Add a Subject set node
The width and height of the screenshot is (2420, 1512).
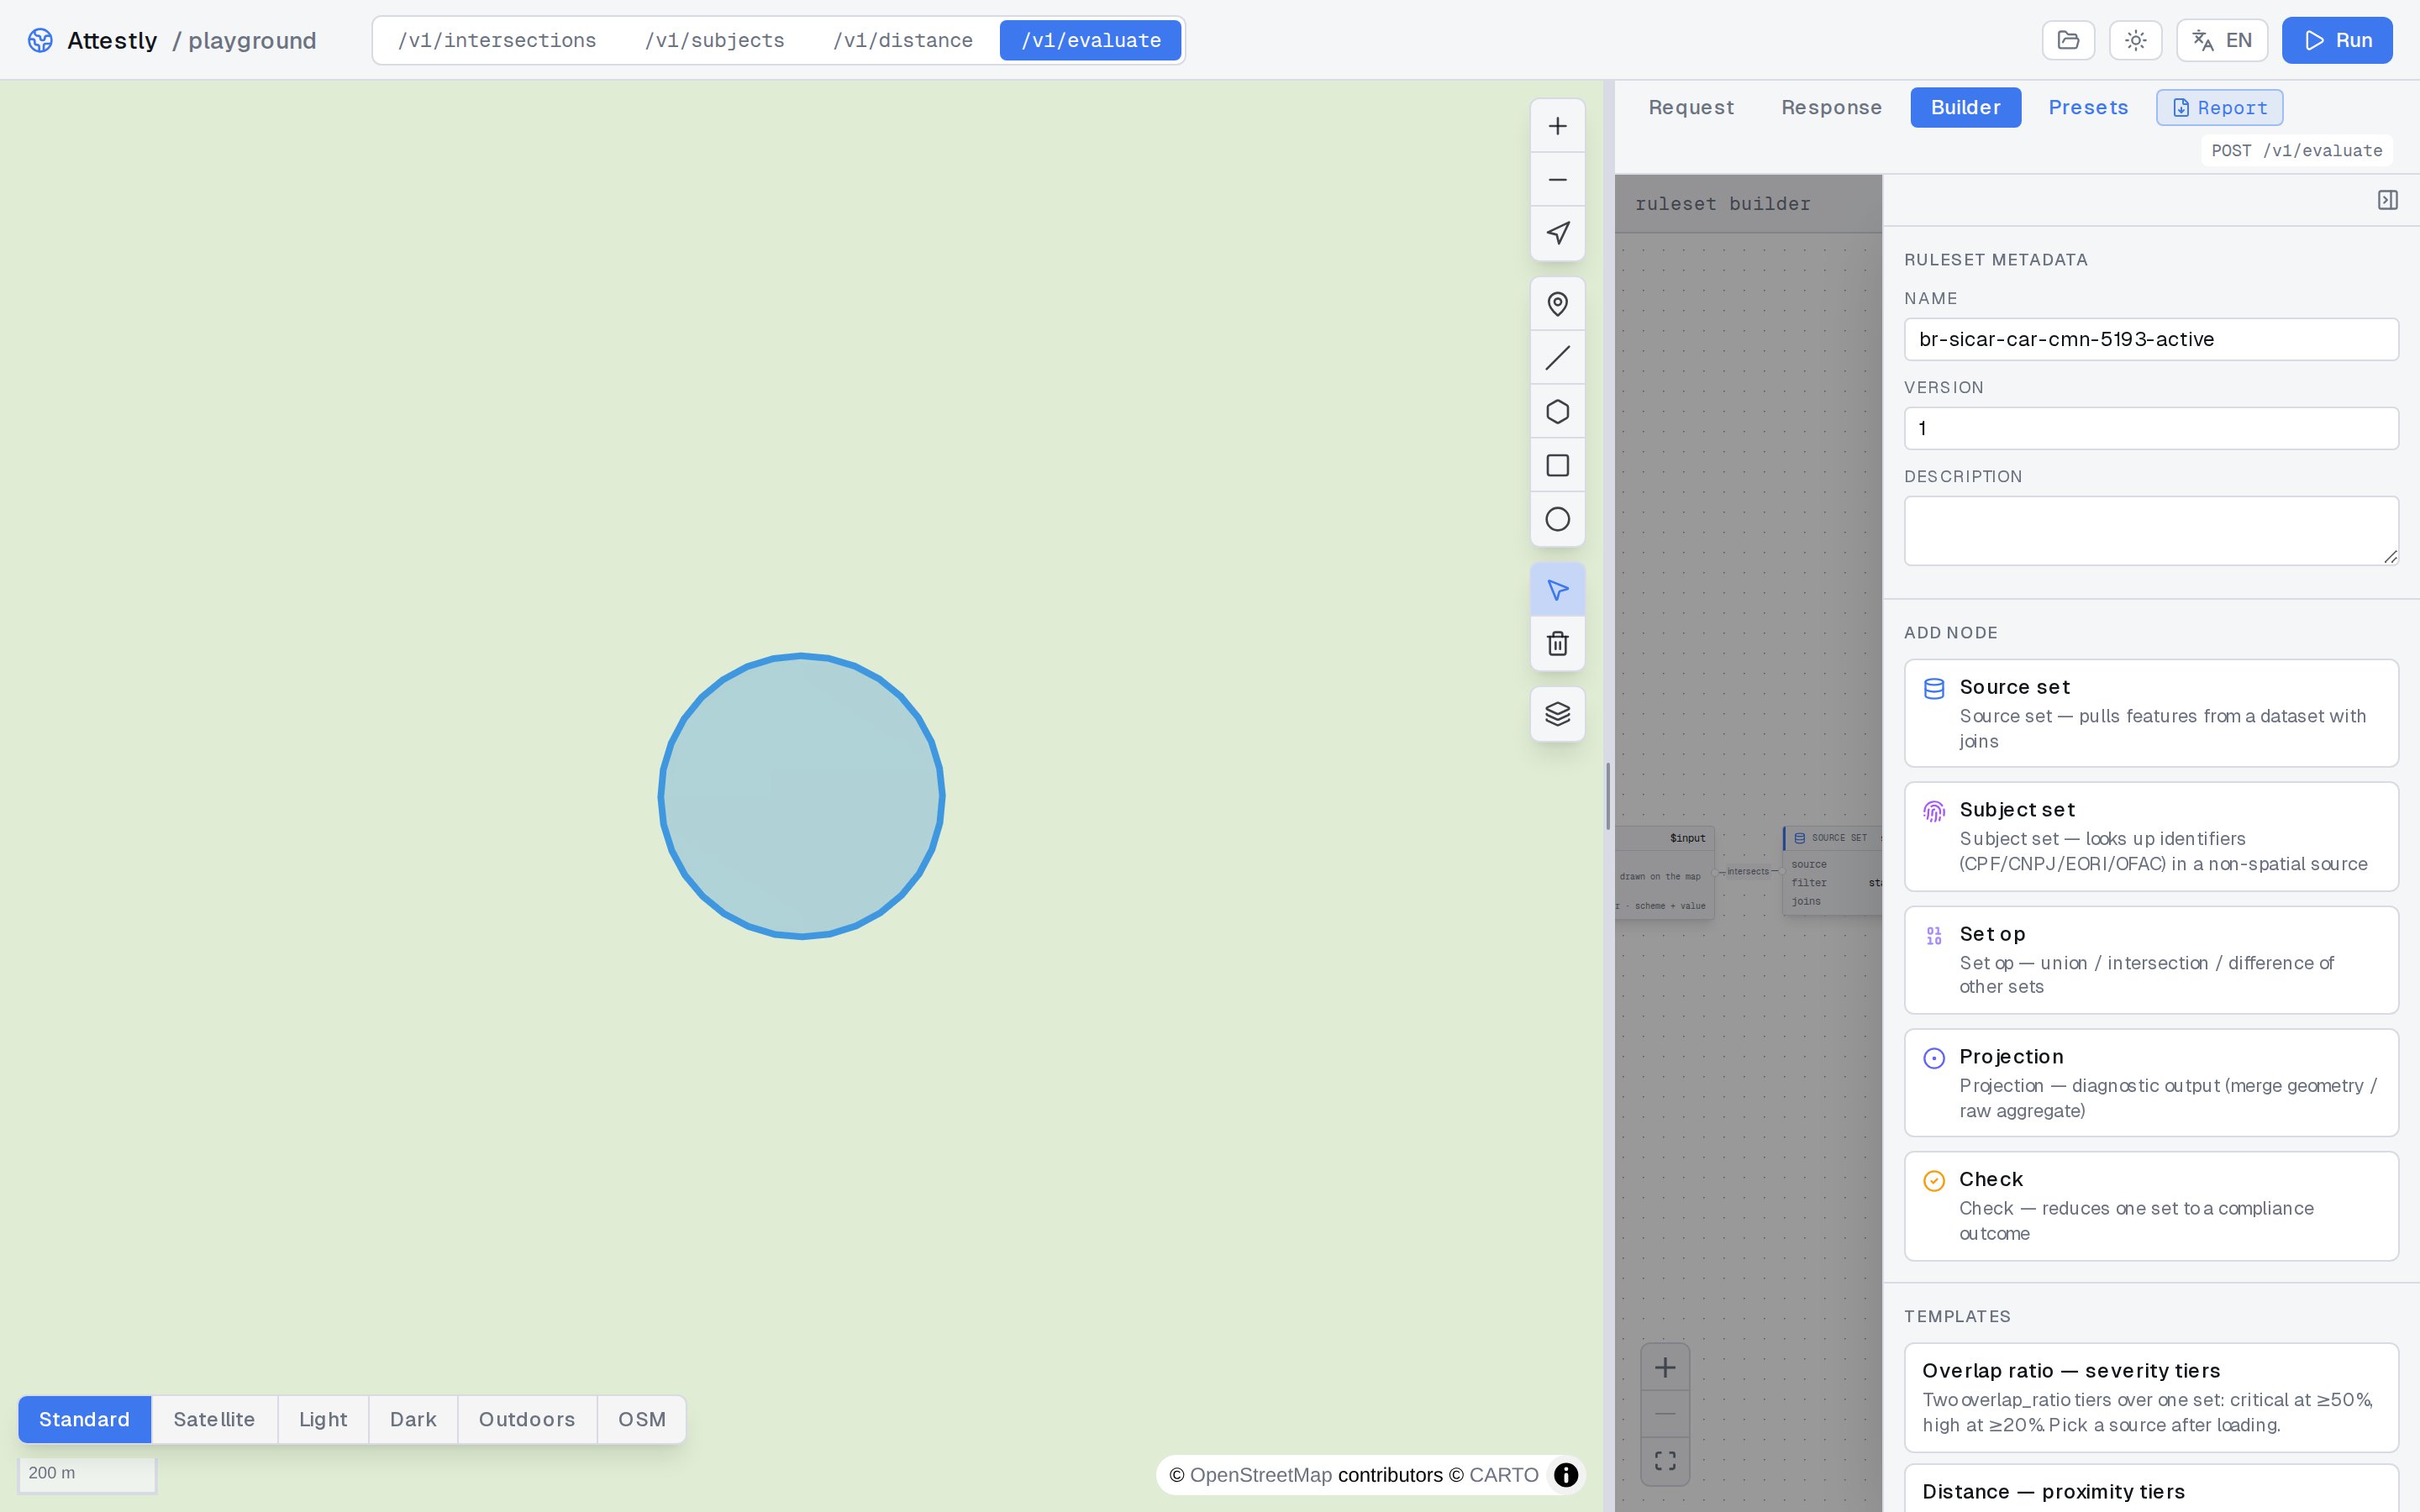pyautogui.click(x=2151, y=836)
